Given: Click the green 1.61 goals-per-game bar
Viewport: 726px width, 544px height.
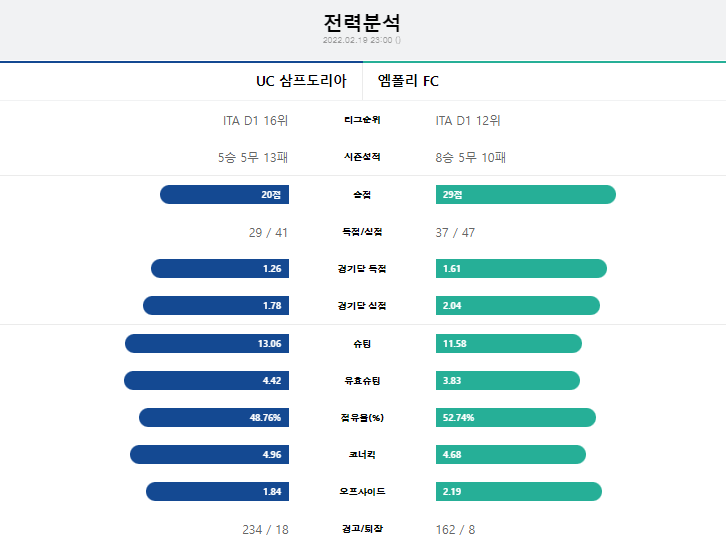Looking at the screenshot, I should point(521,269).
